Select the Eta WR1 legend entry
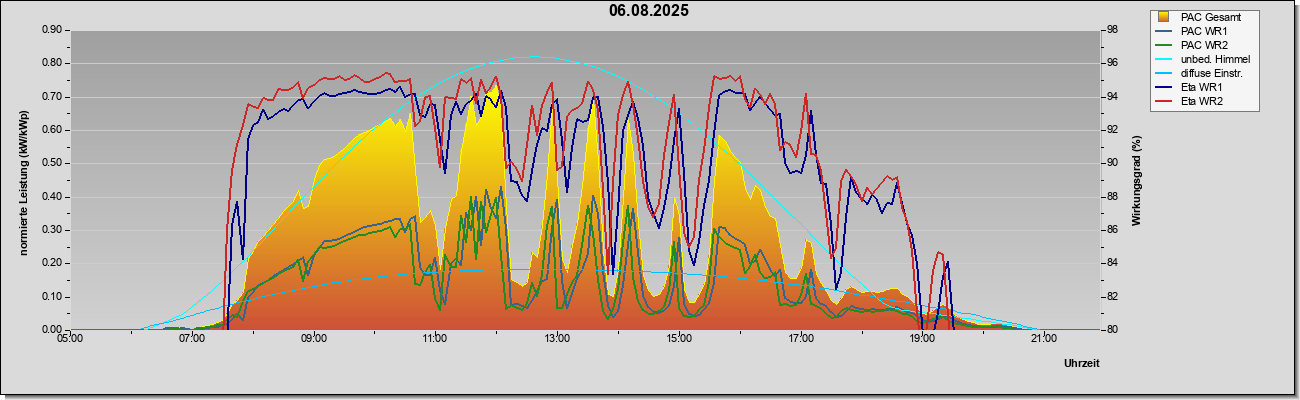 [x=1202, y=87]
